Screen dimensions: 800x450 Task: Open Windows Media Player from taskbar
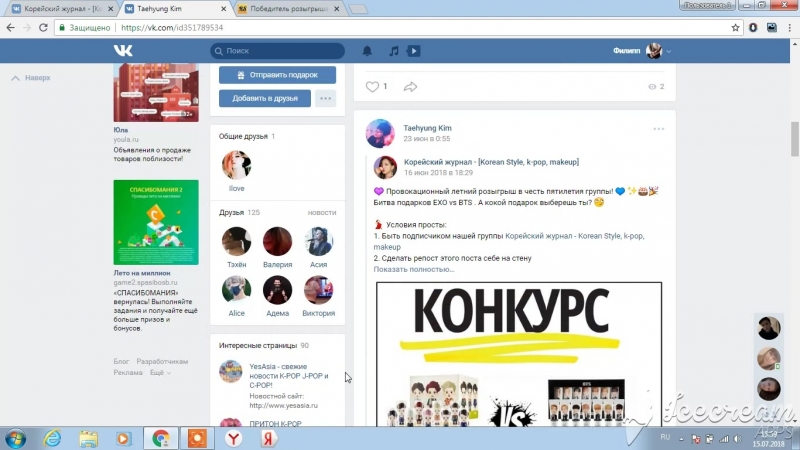point(123,438)
